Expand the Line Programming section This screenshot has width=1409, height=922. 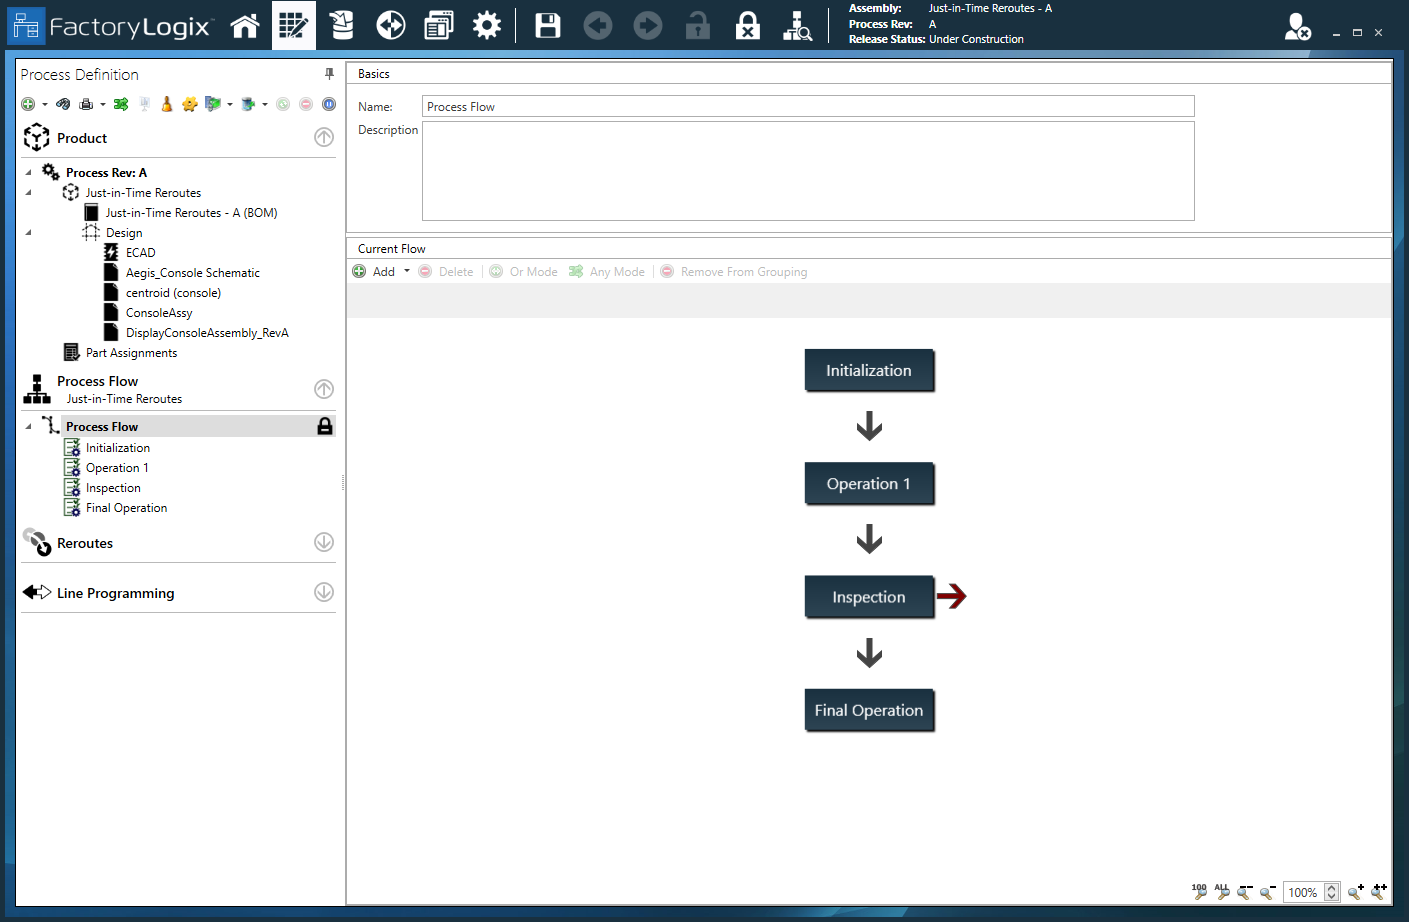(324, 592)
